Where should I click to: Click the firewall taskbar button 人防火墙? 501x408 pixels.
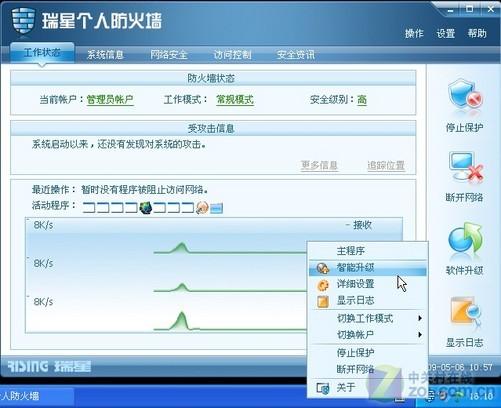37,396
